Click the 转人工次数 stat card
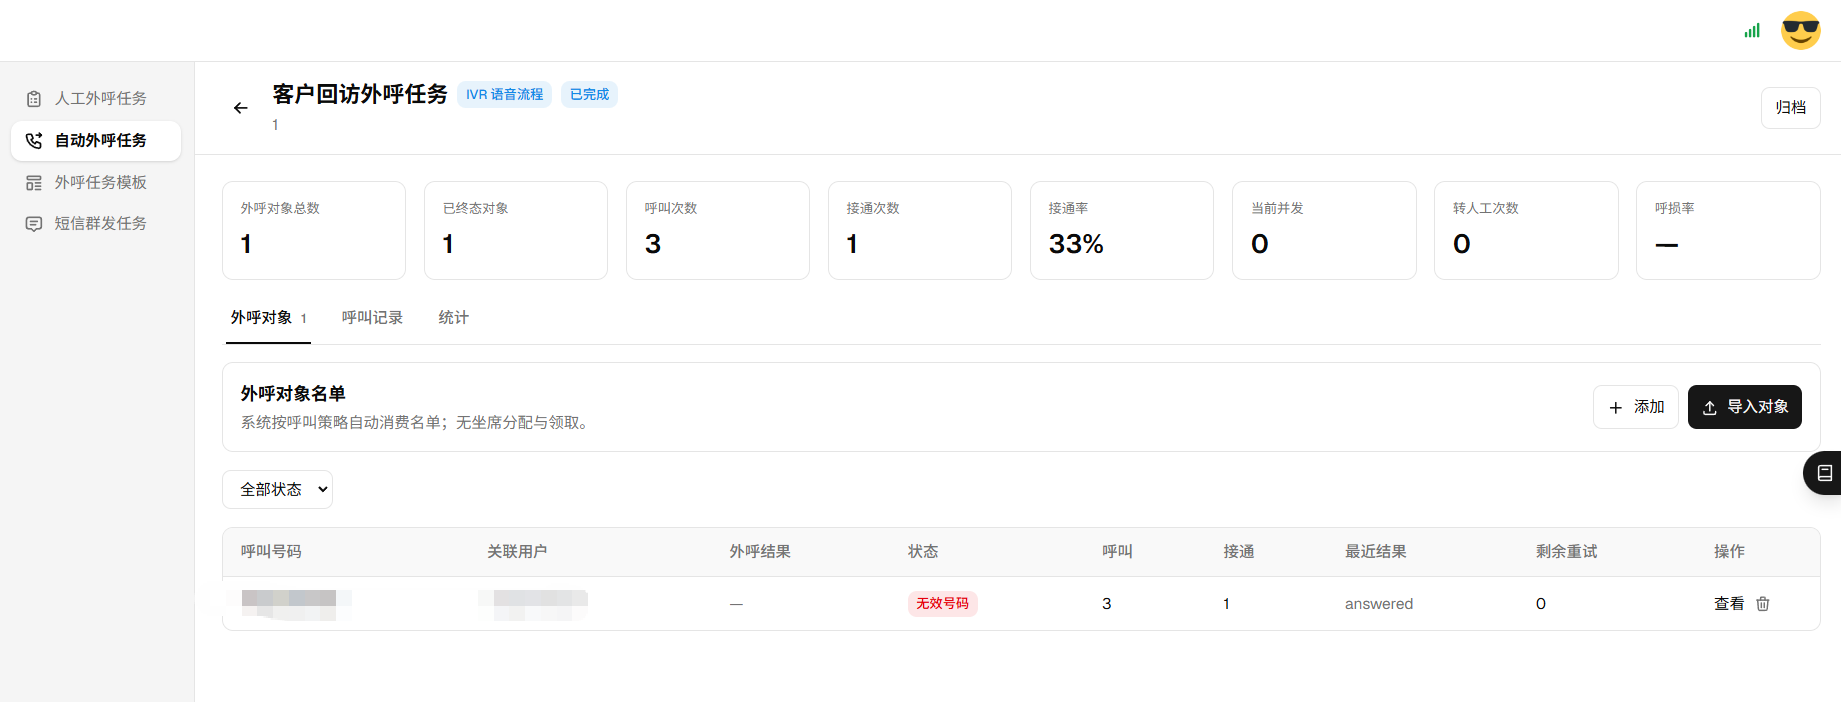The width and height of the screenshot is (1841, 702). click(1526, 230)
